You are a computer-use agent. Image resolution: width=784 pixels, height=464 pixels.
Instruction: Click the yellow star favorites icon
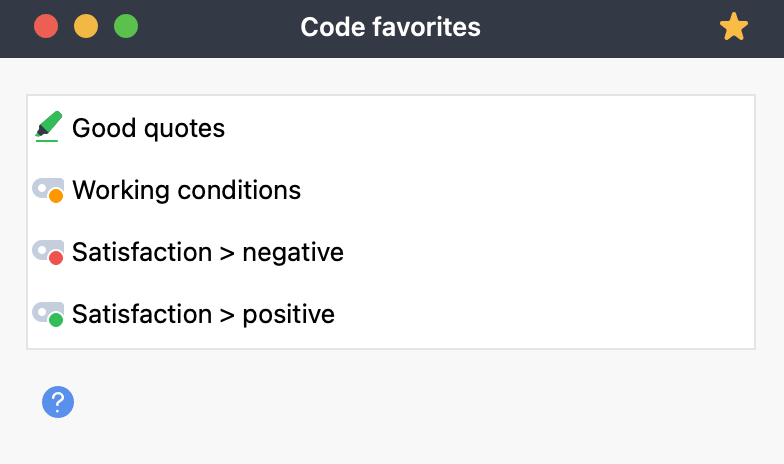pyautogui.click(x=734, y=26)
